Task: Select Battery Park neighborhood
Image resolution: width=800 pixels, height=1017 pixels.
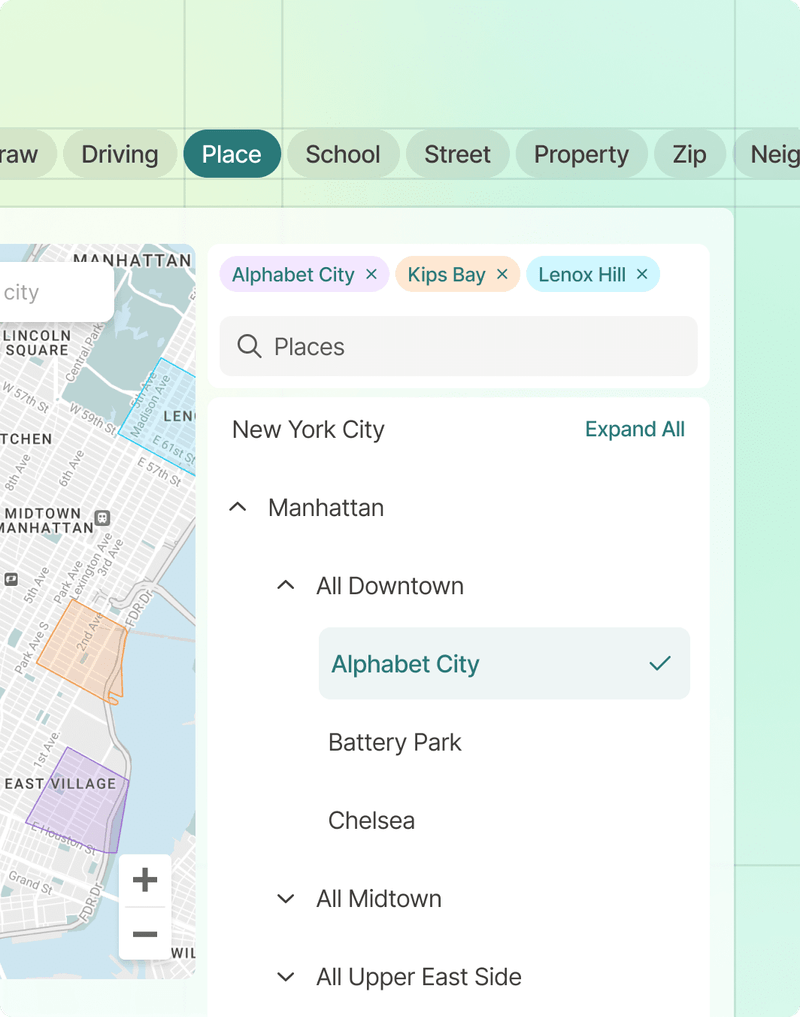Action: 395,742
